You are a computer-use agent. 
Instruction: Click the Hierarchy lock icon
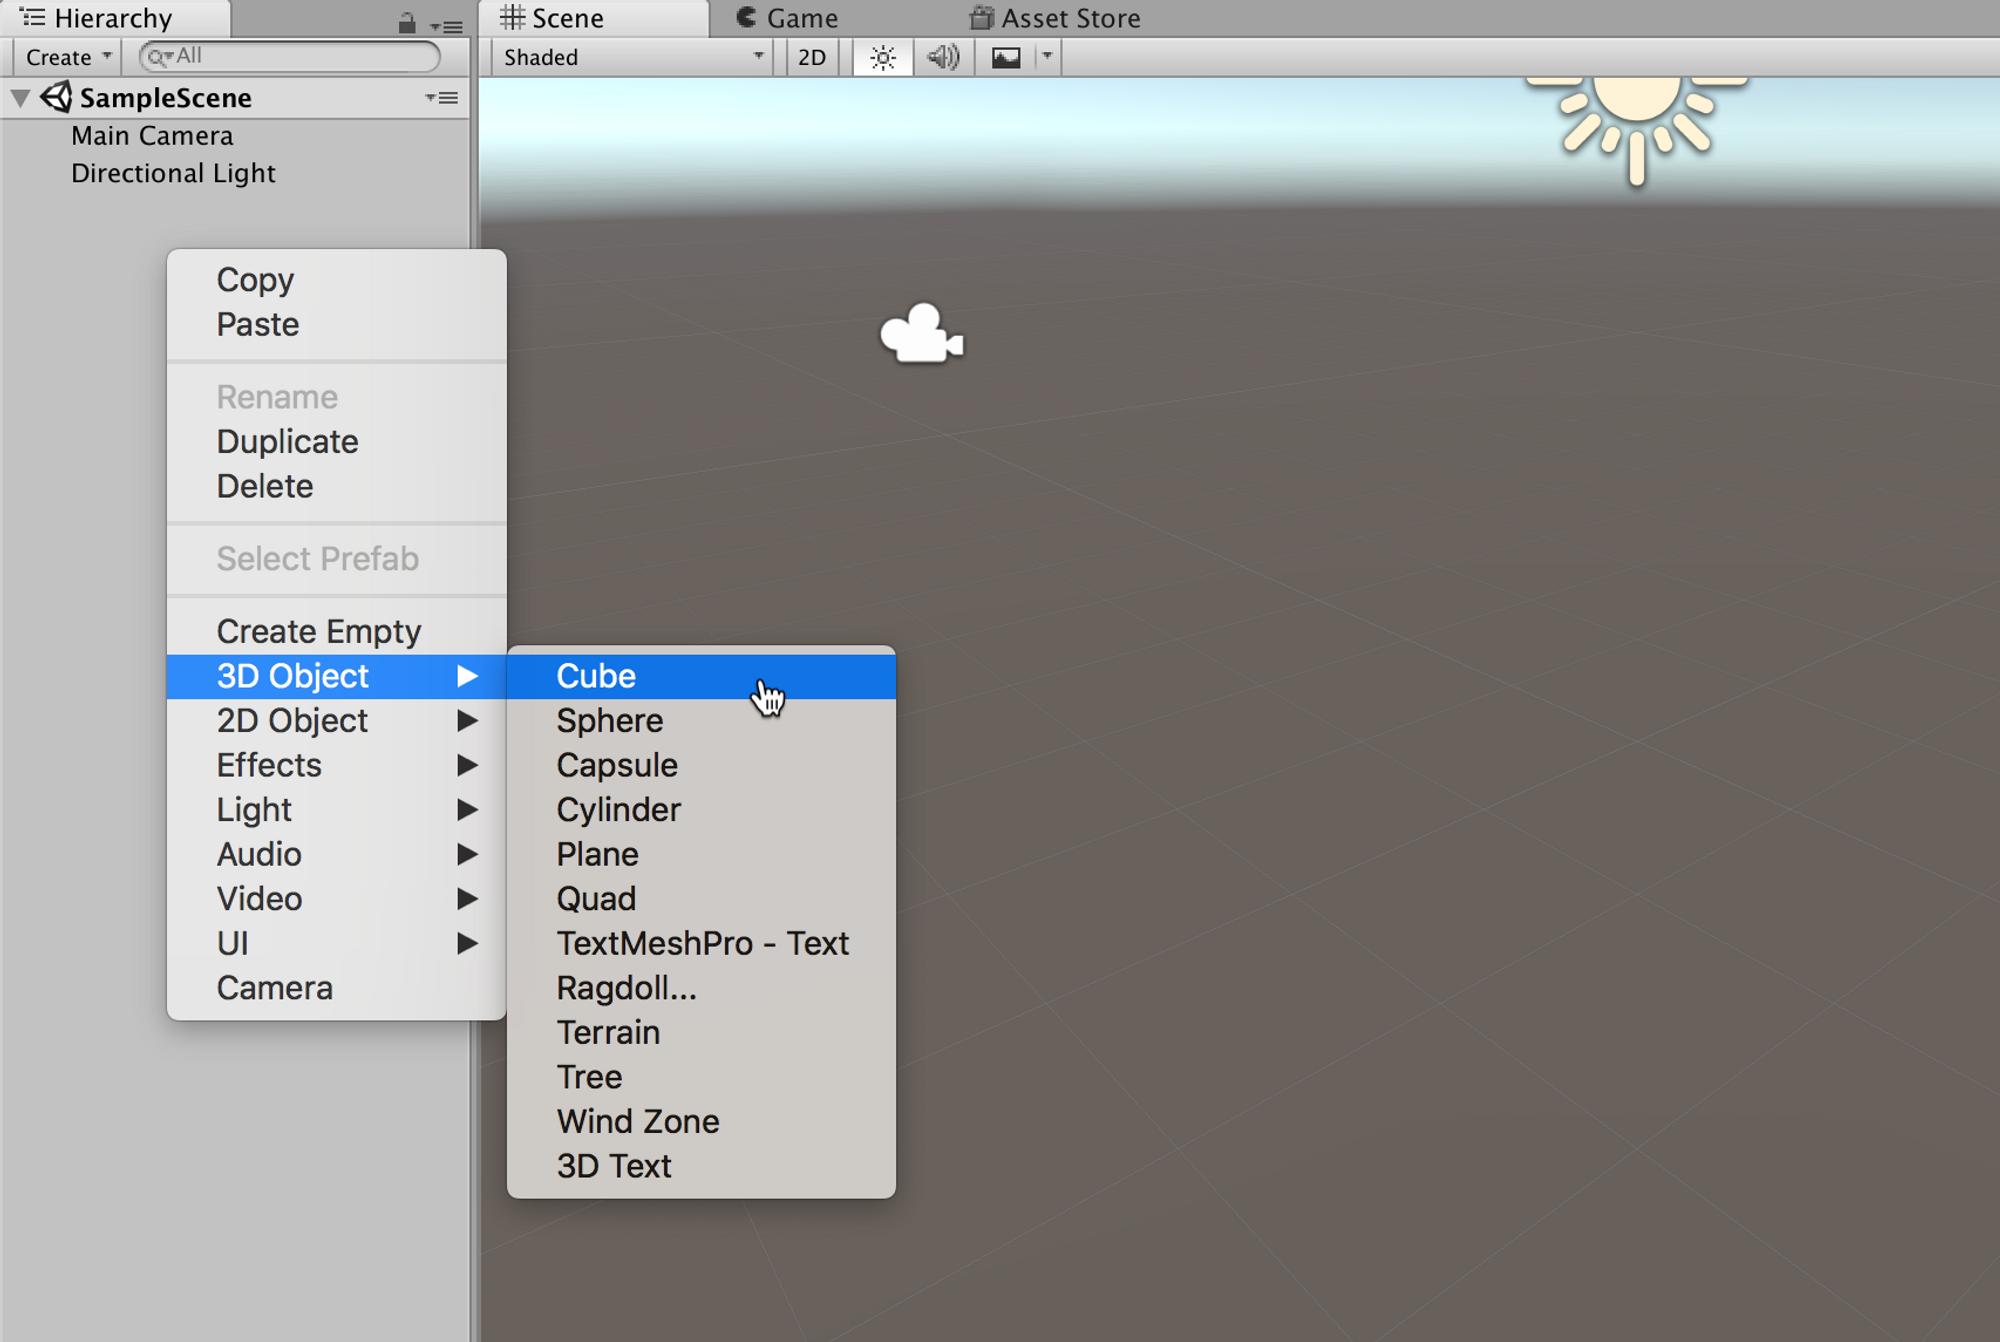(x=407, y=23)
